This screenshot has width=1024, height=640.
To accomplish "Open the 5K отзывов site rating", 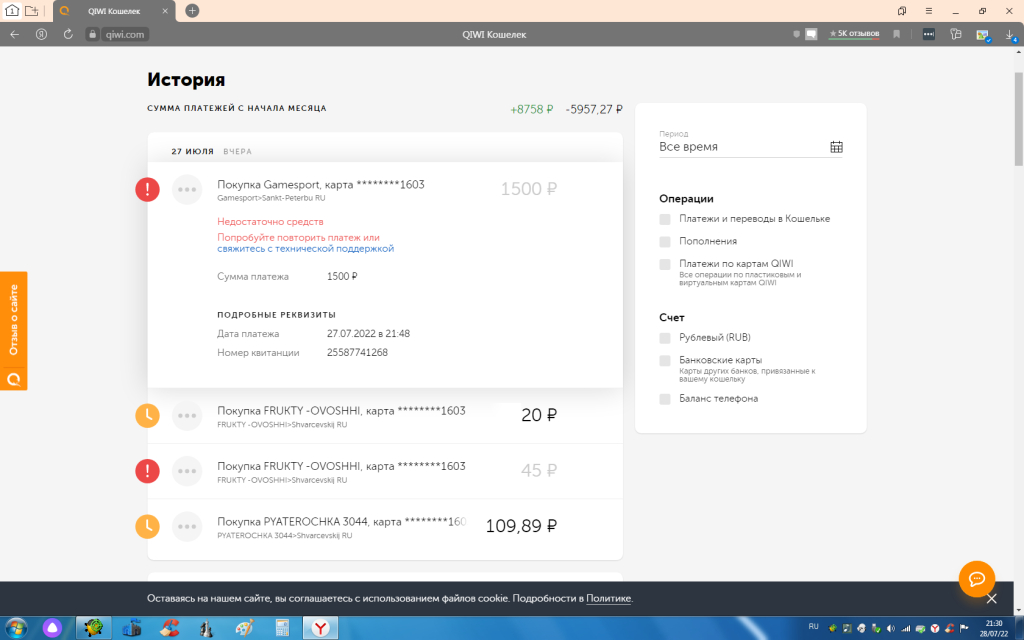I will (x=854, y=34).
